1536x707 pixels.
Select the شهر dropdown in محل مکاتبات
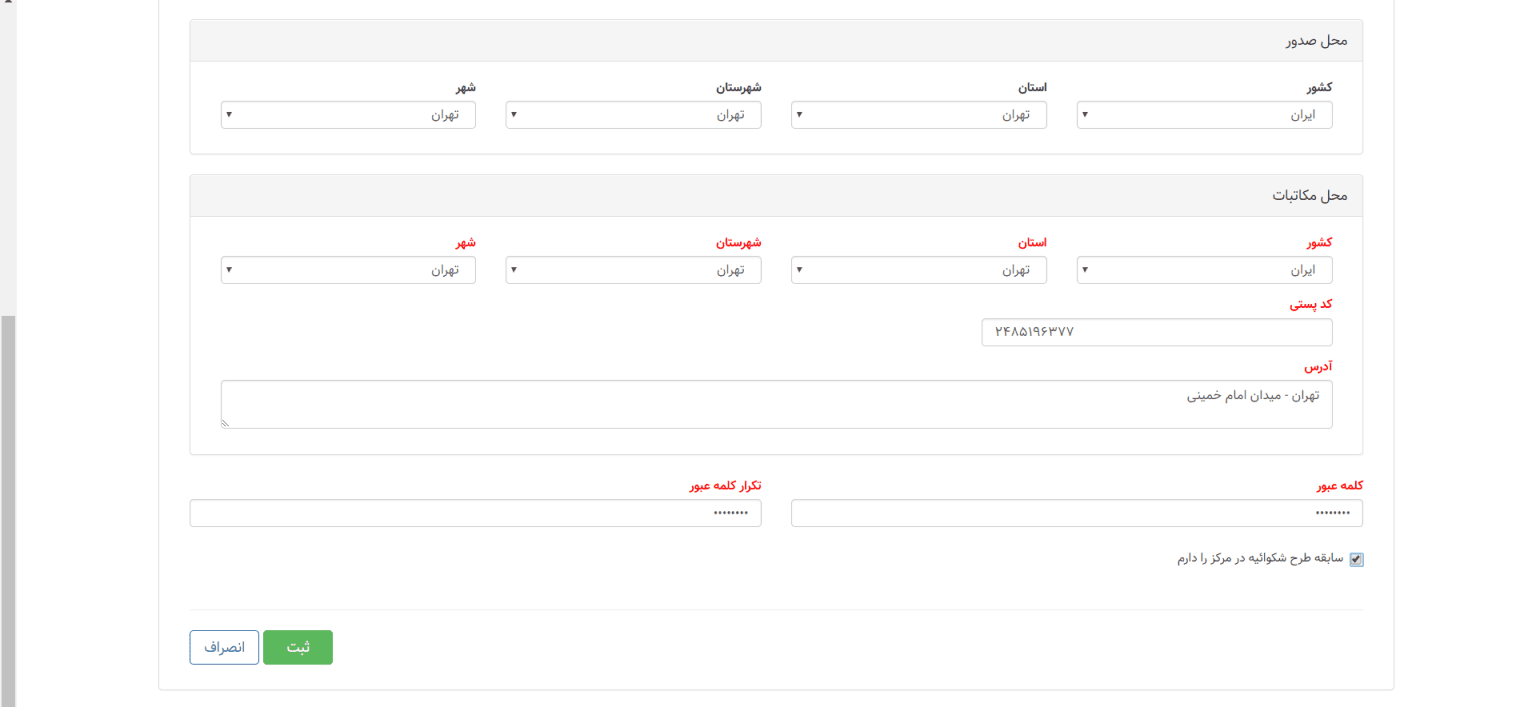pos(348,270)
